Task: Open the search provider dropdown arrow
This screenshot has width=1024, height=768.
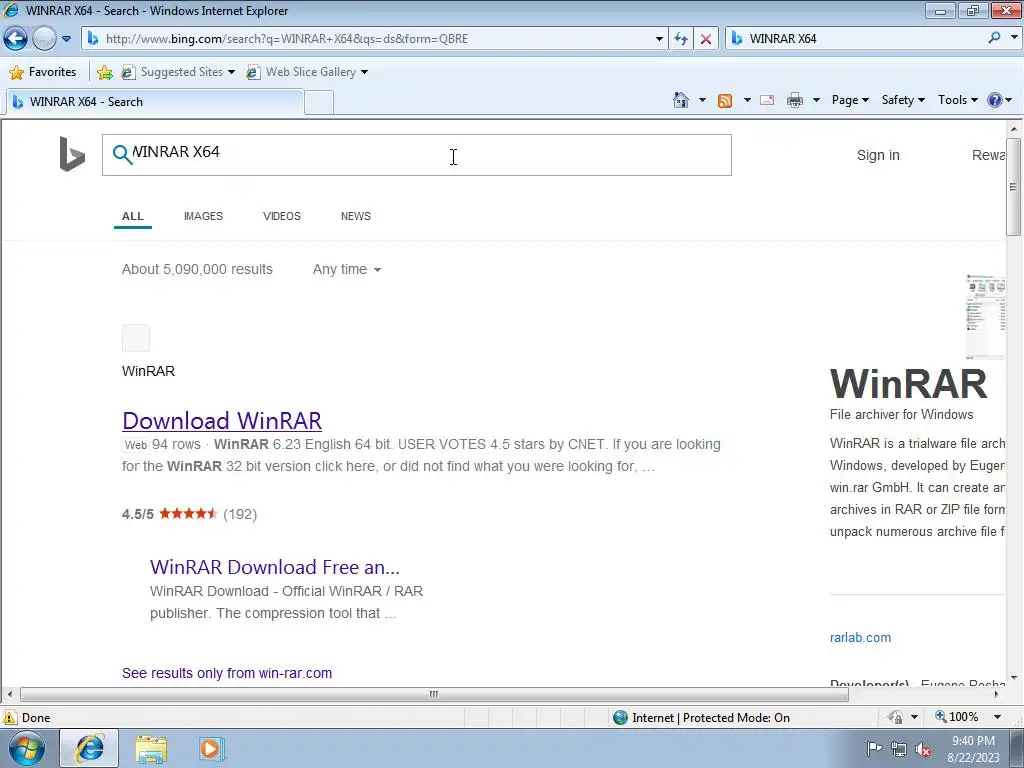Action: pyautogui.click(x=1014, y=38)
